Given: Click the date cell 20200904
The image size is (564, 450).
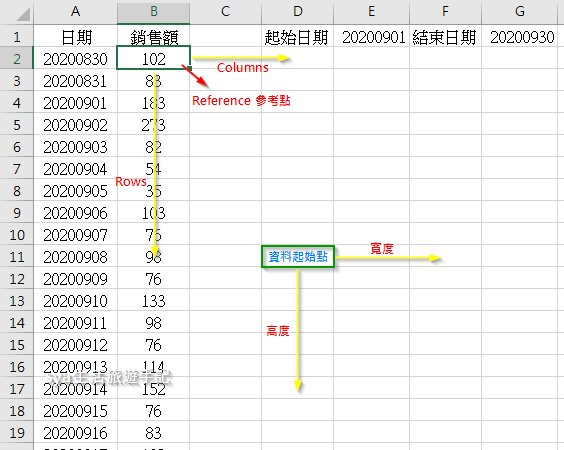Looking at the screenshot, I should tap(76, 169).
